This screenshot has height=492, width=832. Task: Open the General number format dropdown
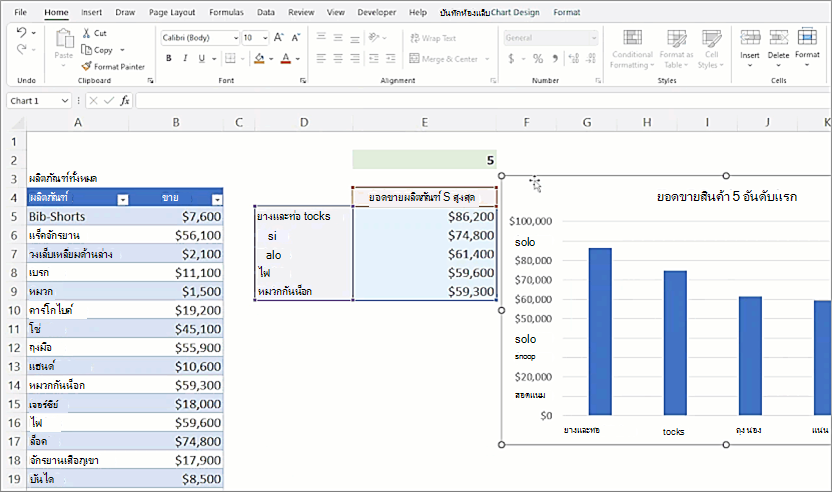click(x=594, y=38)
